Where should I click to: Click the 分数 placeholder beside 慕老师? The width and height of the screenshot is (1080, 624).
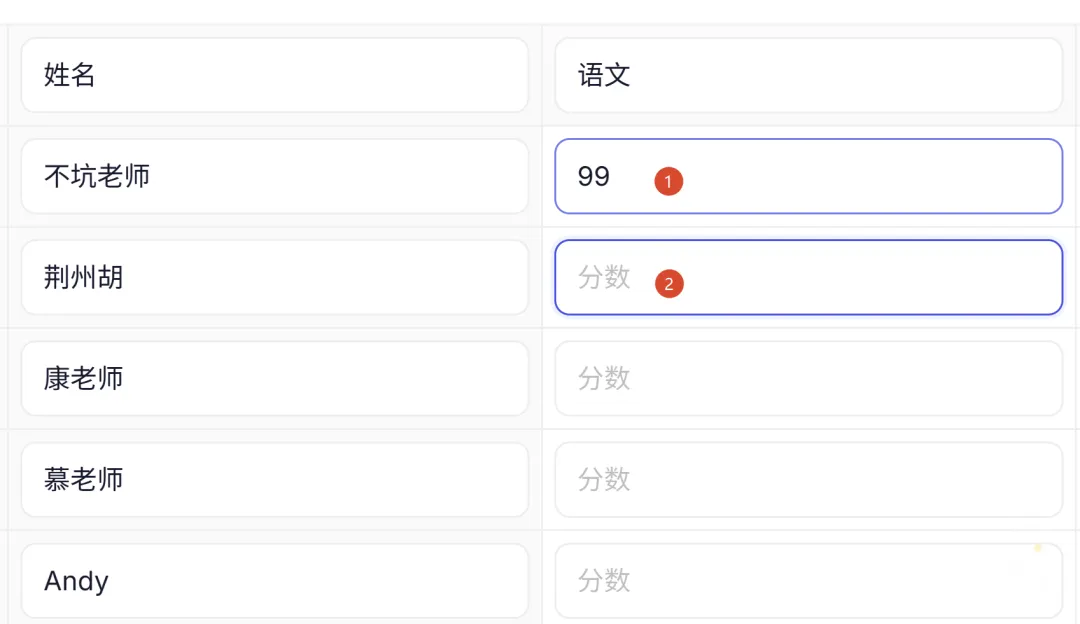tap(604, 479)
